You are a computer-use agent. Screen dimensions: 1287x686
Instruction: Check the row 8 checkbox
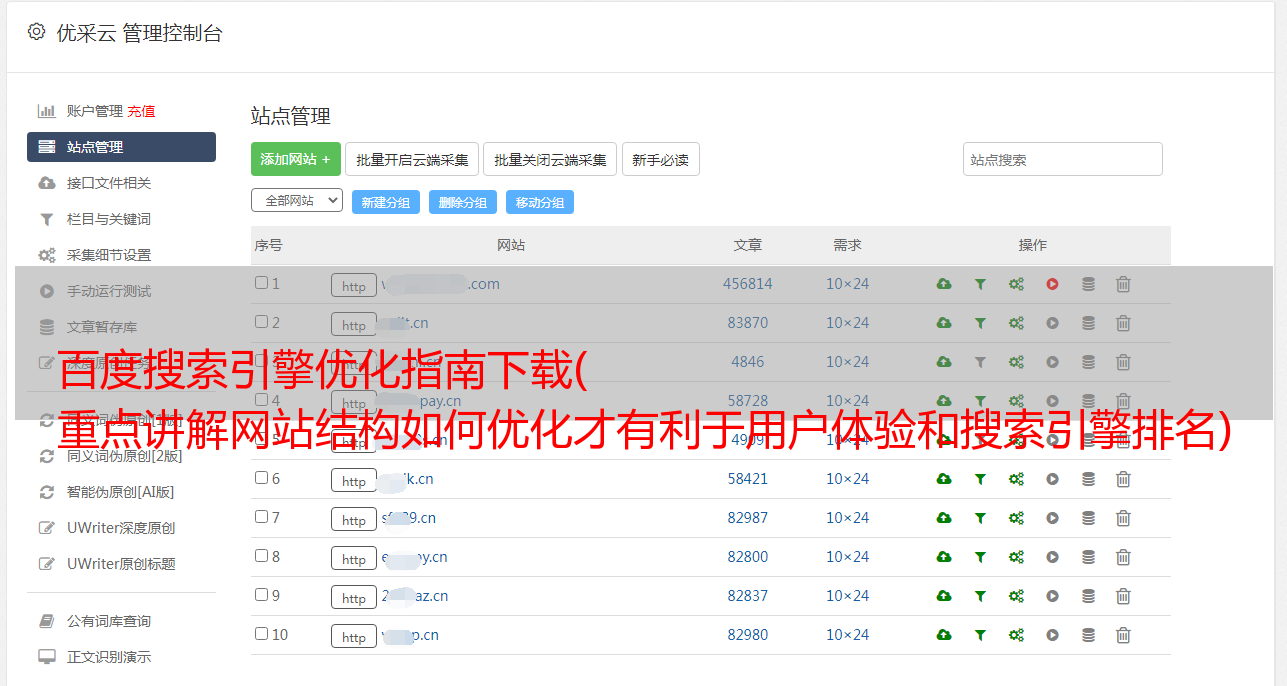coord(261,556)
